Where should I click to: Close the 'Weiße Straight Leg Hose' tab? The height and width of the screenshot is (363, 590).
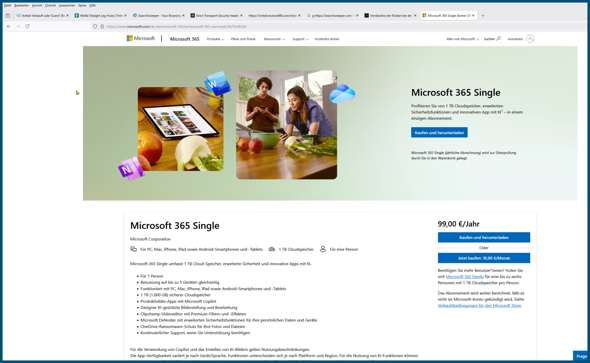coord(125,15)
